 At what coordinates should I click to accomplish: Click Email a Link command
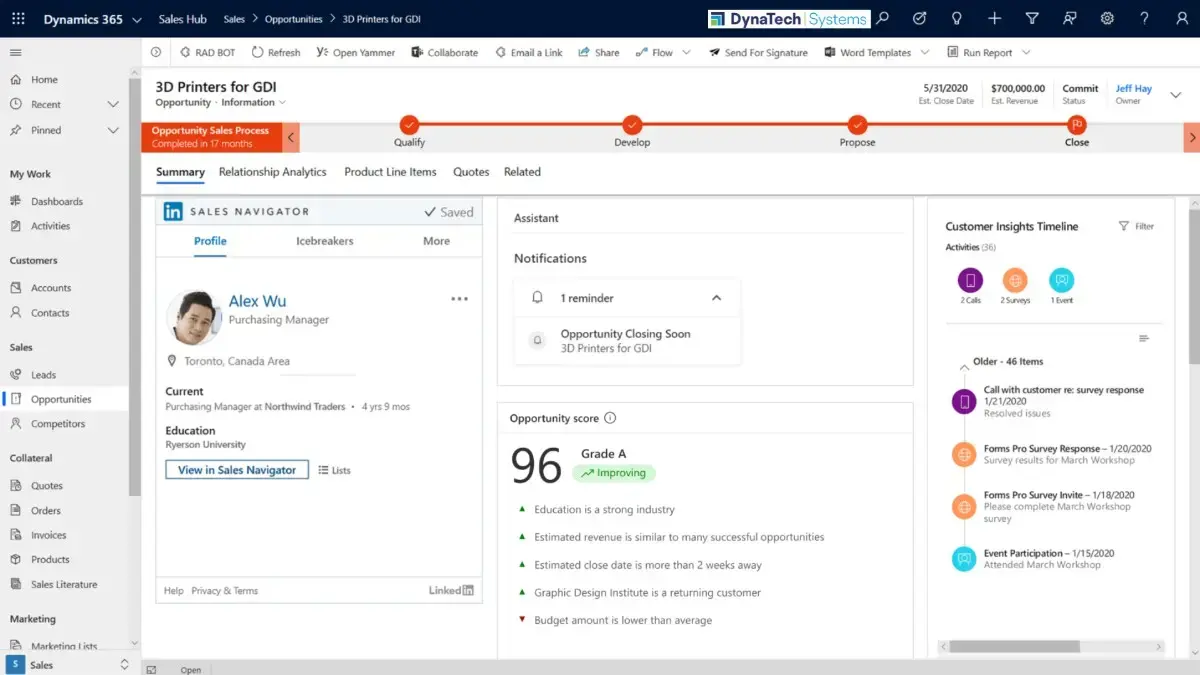tap(529, 52)
